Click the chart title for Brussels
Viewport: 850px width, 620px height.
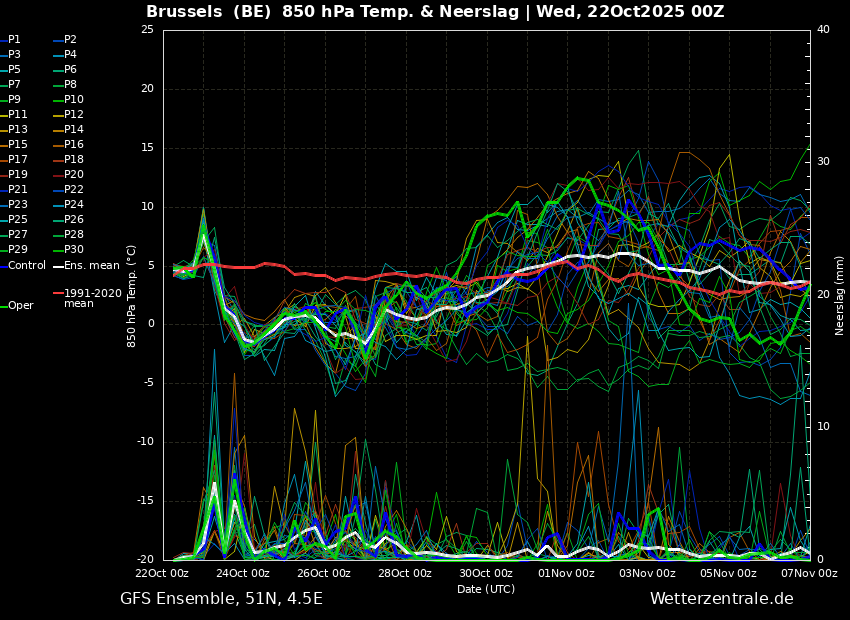pyautogui.click(x=435, y=12)
